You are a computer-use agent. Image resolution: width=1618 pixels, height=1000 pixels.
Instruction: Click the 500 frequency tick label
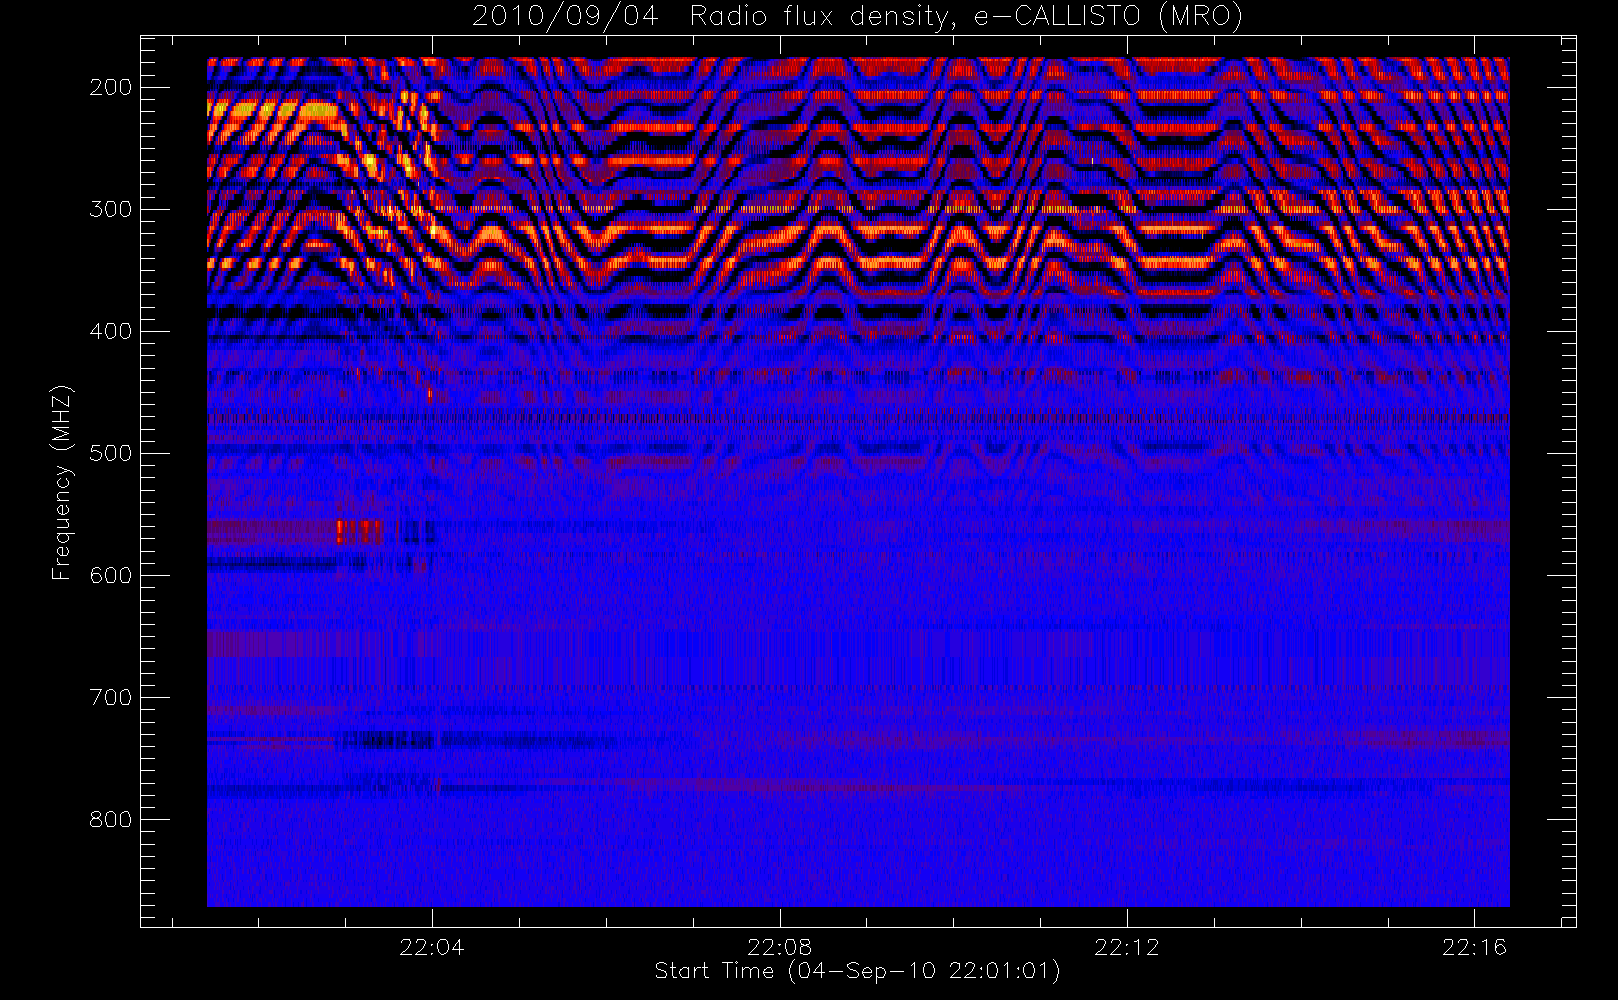111,453
